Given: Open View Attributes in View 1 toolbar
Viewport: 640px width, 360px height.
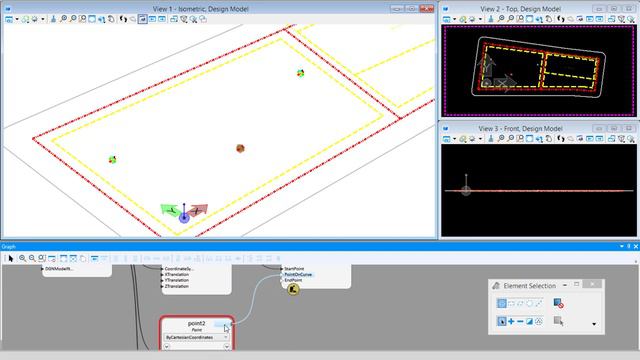Looking at the screenshot, I should [x=9, y=19].
